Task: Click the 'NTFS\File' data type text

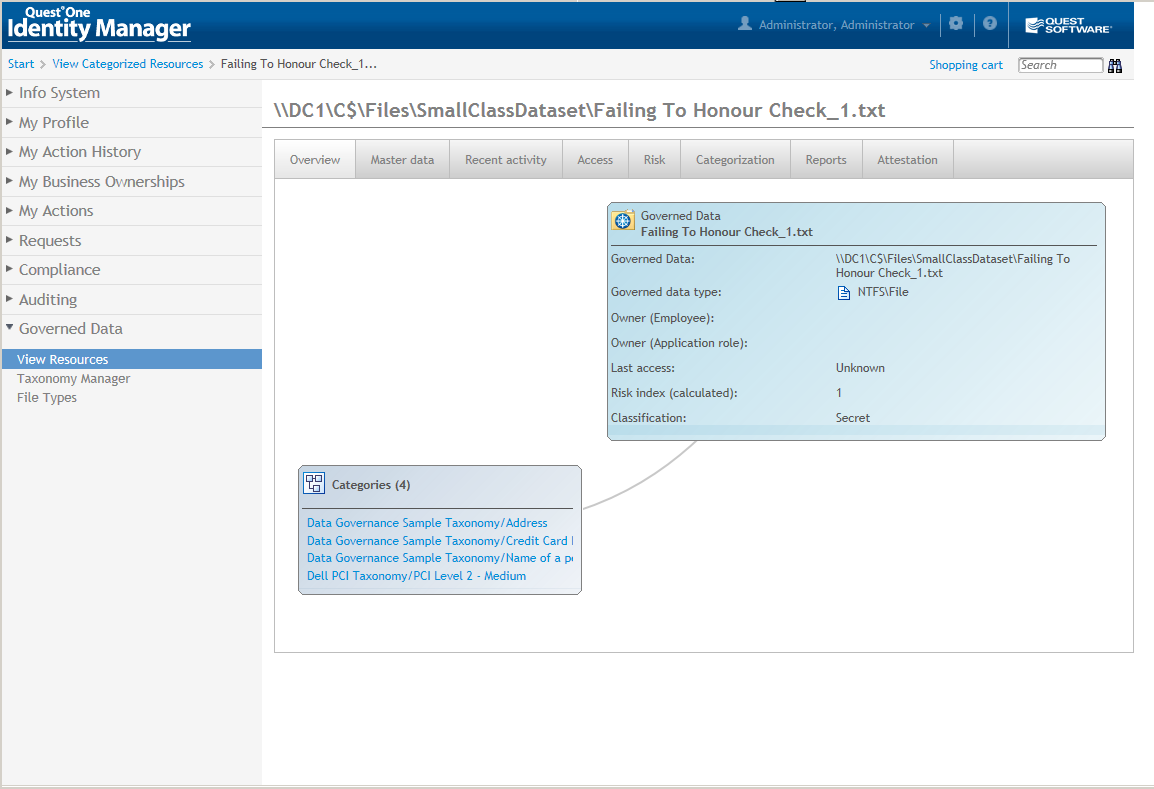Action: (x=882, y=291)
